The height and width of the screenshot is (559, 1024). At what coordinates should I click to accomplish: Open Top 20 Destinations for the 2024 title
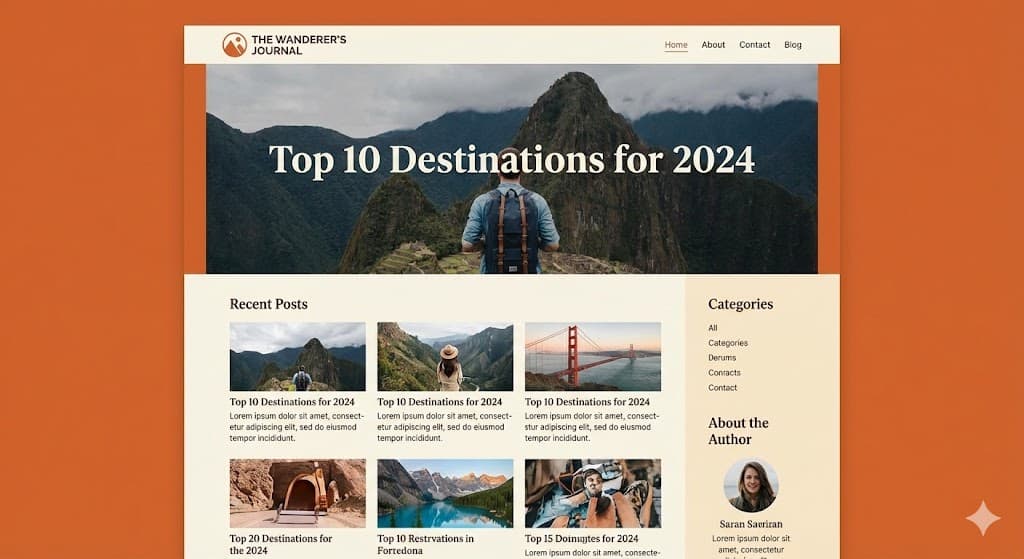pyautogui.click(x=281, y=545)
